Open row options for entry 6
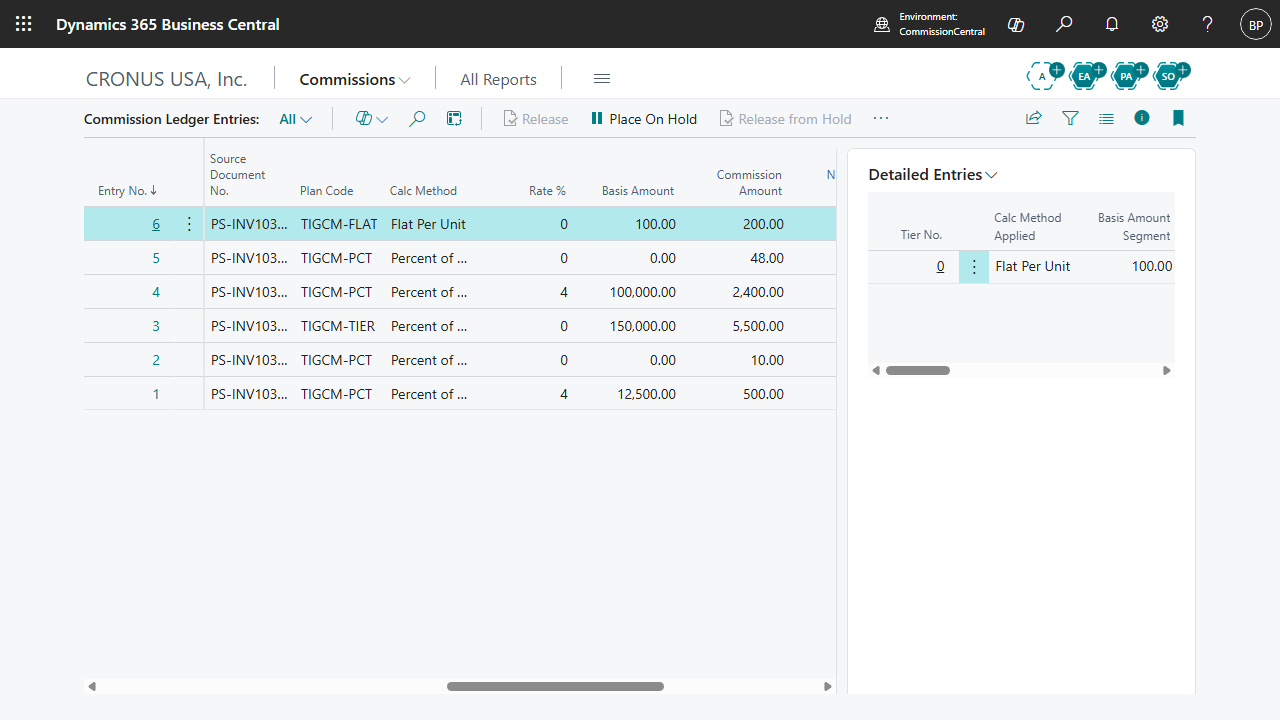This screenshot has width=1280, height=720. point(190,224)
